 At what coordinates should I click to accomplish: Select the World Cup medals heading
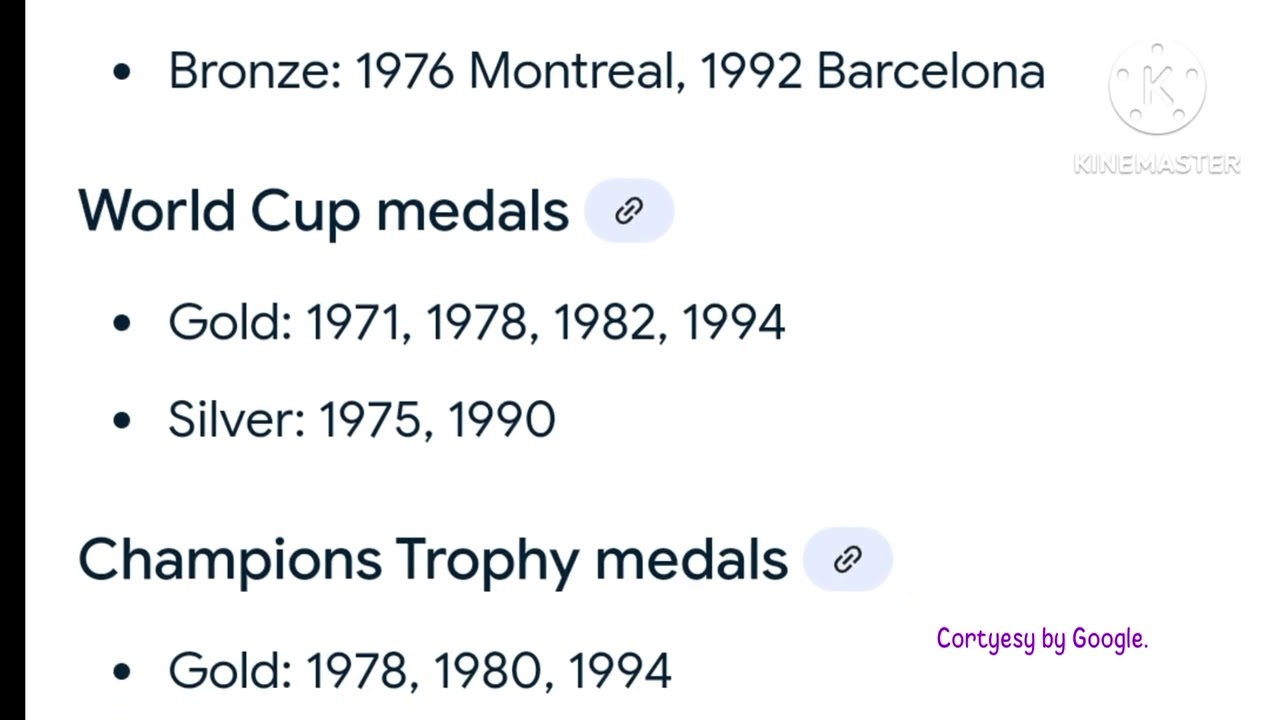pos(323,211)
